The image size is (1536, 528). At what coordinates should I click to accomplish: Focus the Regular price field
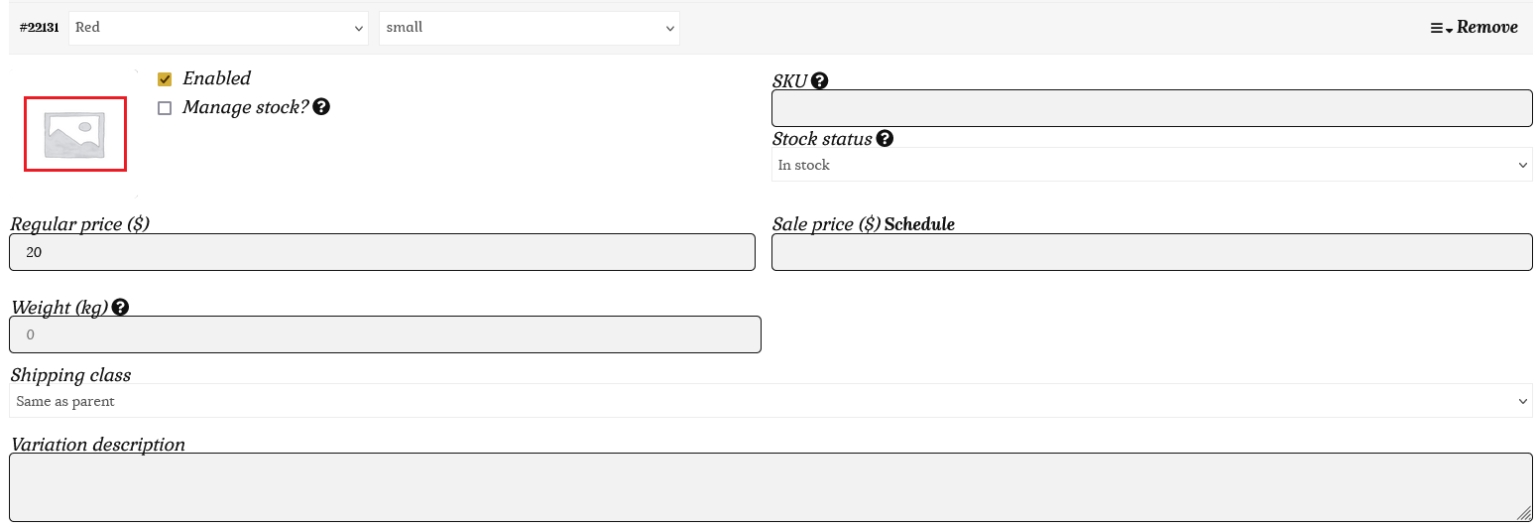click(x=382, y=252)
